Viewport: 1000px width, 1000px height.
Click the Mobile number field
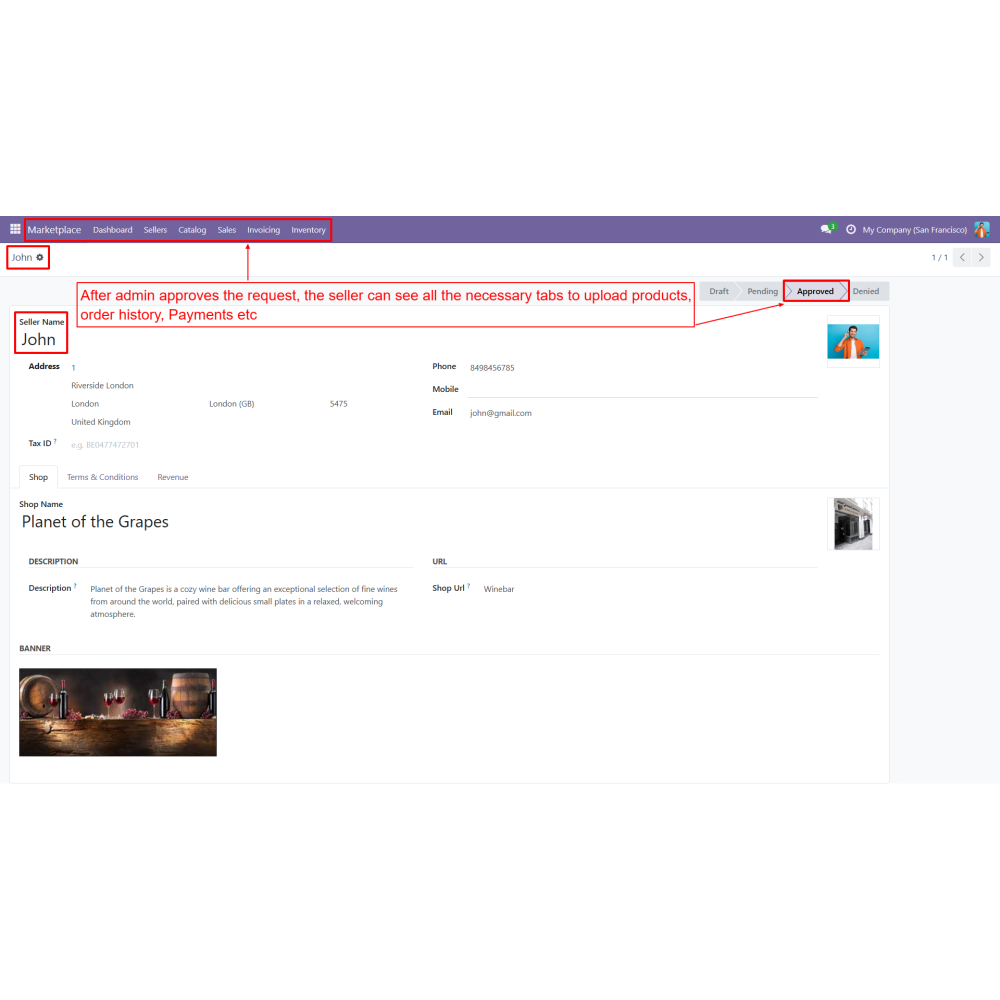point(642,389)
